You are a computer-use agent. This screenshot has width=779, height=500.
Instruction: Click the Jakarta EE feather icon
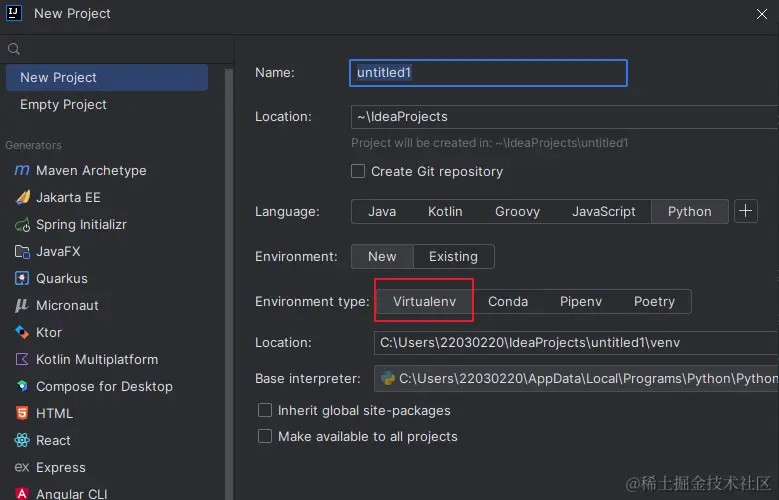pos(22,197)
